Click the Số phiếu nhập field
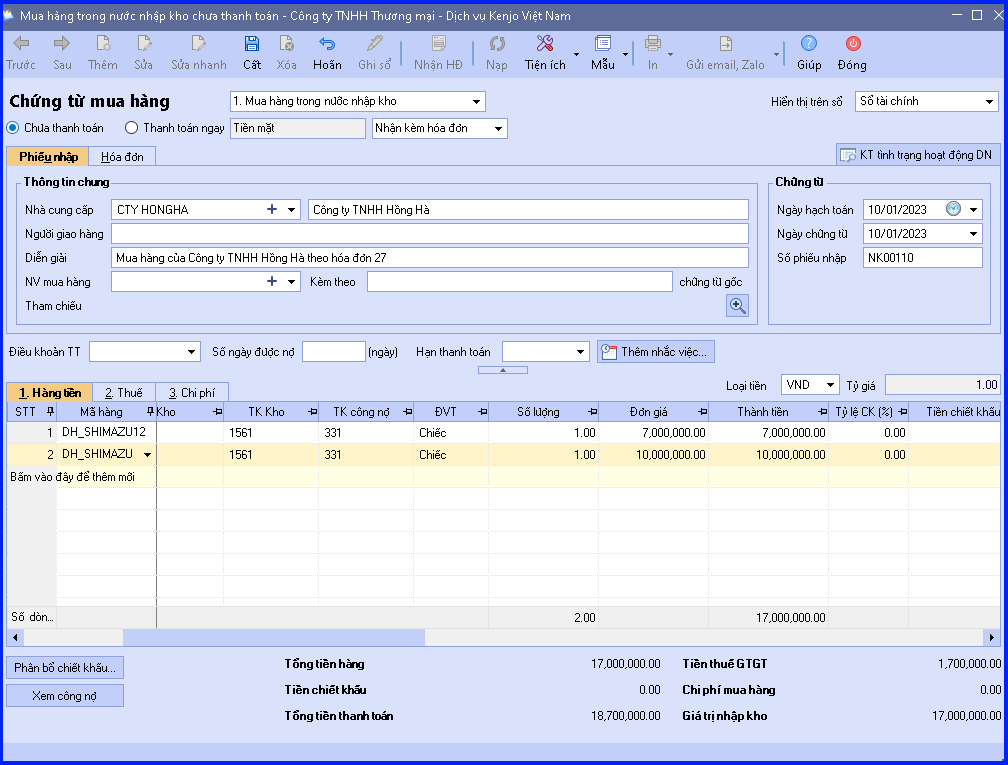 click(x=922, y=258)
